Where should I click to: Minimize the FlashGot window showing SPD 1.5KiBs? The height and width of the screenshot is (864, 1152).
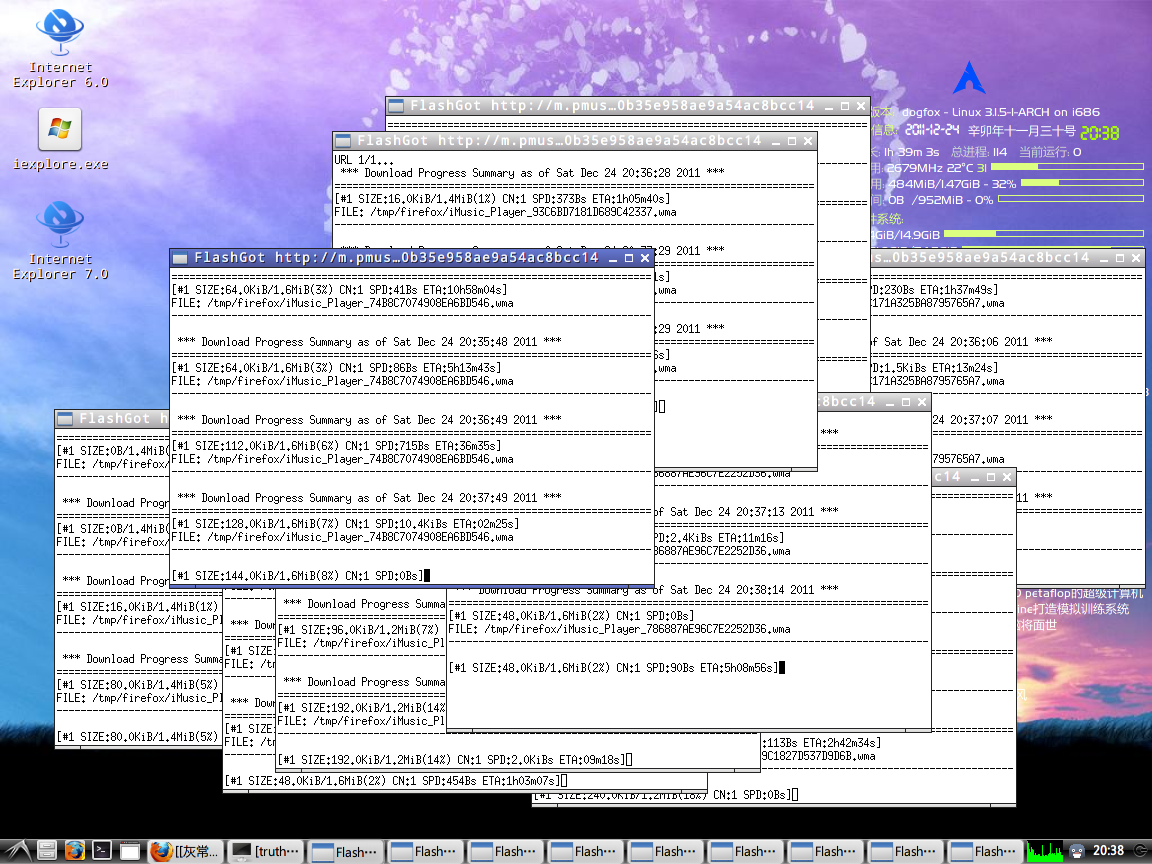pyautogui.click(x=1104, y=259)
